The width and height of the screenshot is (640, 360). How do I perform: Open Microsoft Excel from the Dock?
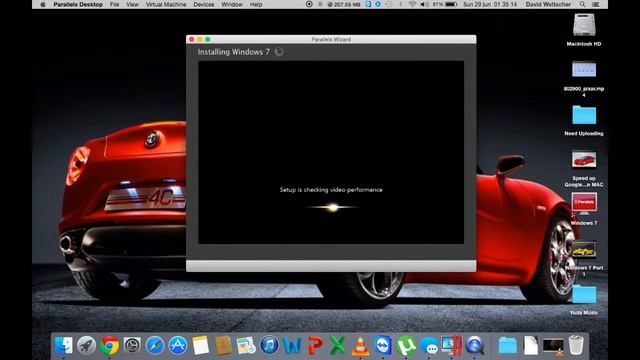coord(338,346)
